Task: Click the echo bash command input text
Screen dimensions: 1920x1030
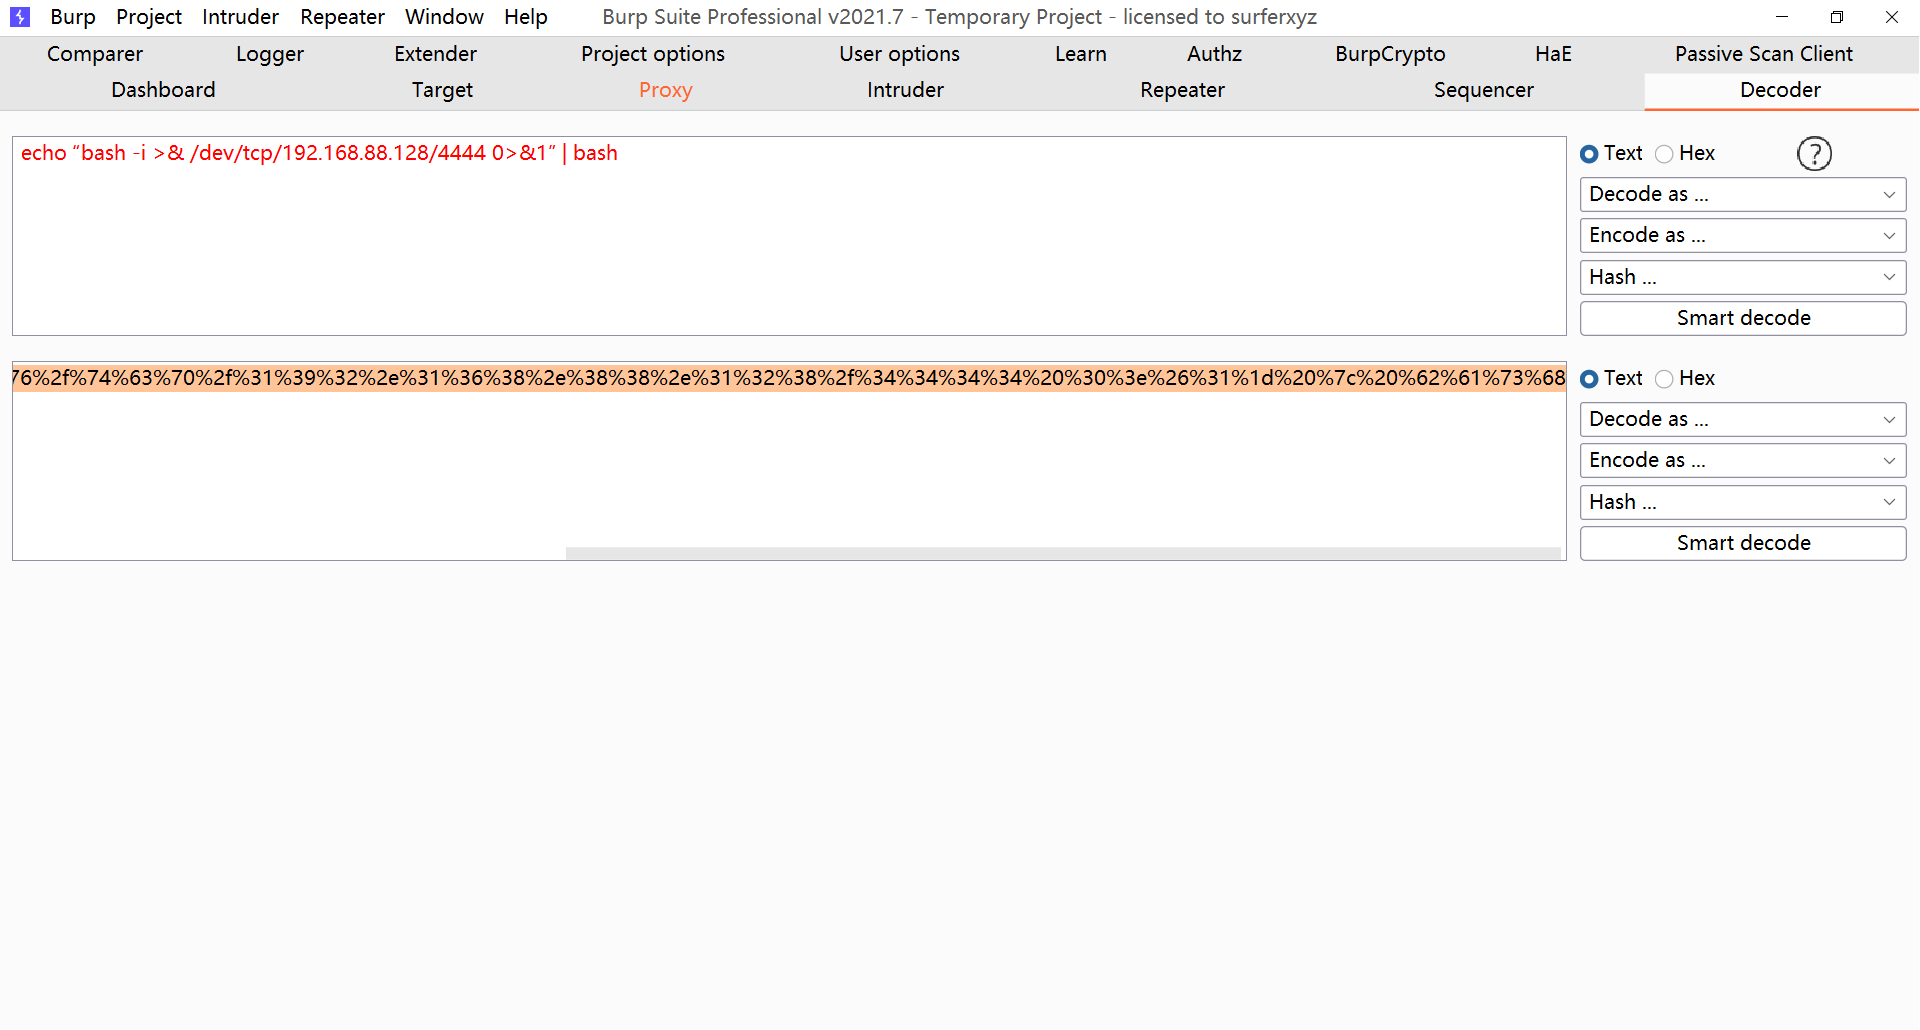Action: pos(319,153)
